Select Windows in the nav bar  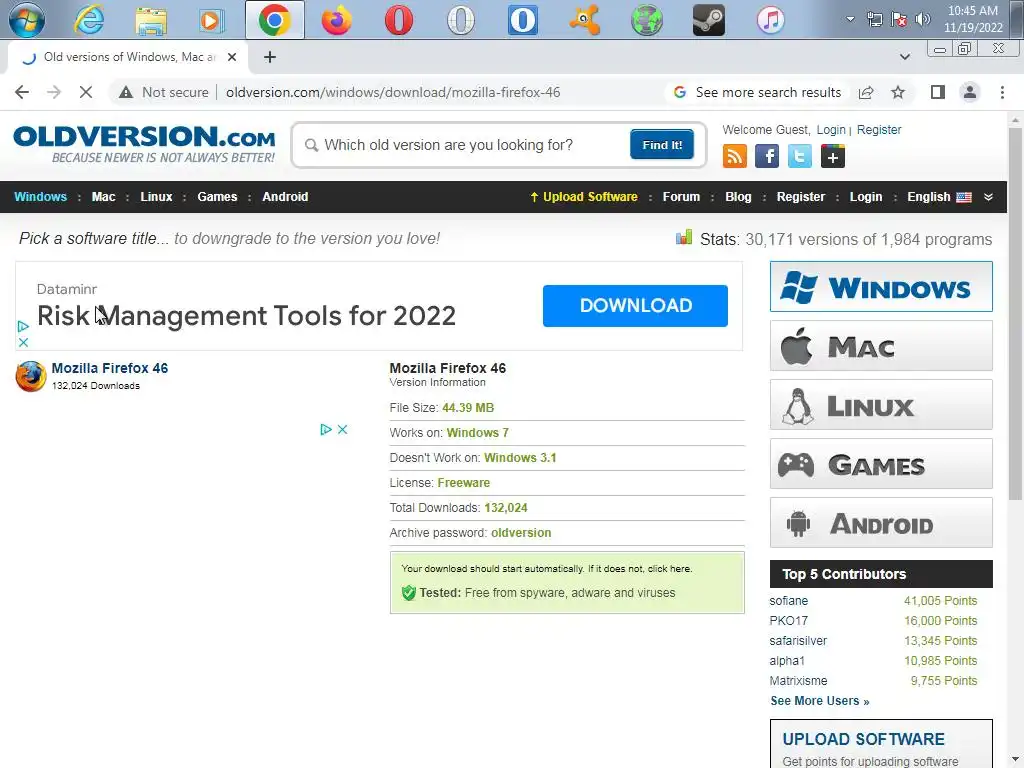pyautogui.click(x=40, y=197)
